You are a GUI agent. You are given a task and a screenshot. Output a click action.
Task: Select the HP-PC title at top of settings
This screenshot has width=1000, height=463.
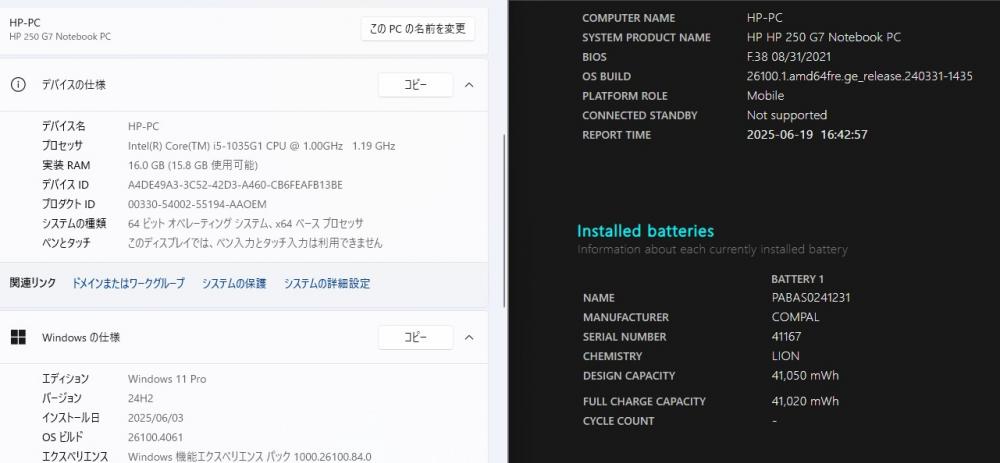(25, 22)
